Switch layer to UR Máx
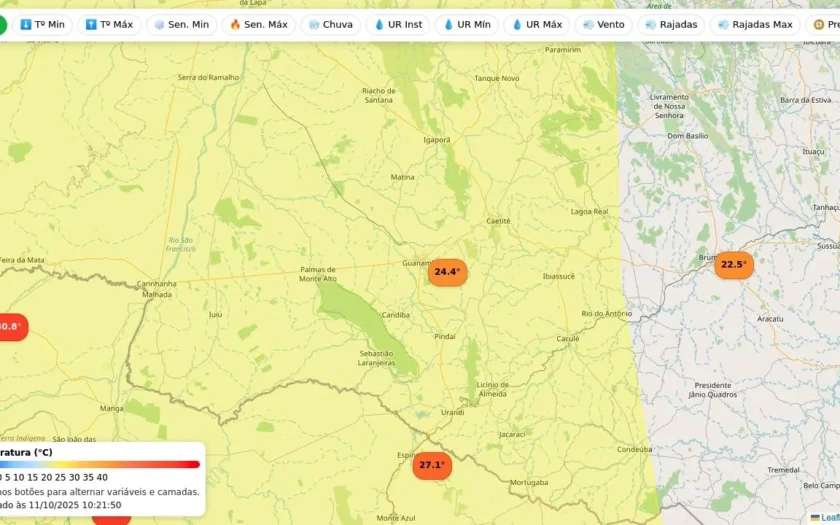This screenshot has width=840, height=525. pos(537,25)
